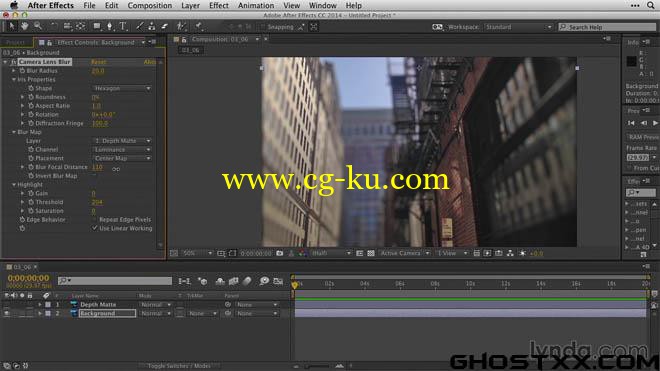Select the Rectangle shape tool
The image size is (660, 371).
click(97, 27)
